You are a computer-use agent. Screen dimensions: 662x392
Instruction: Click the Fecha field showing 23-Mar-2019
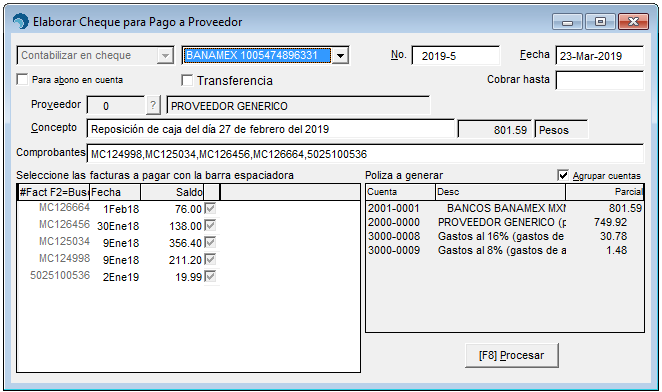point(600,56)
